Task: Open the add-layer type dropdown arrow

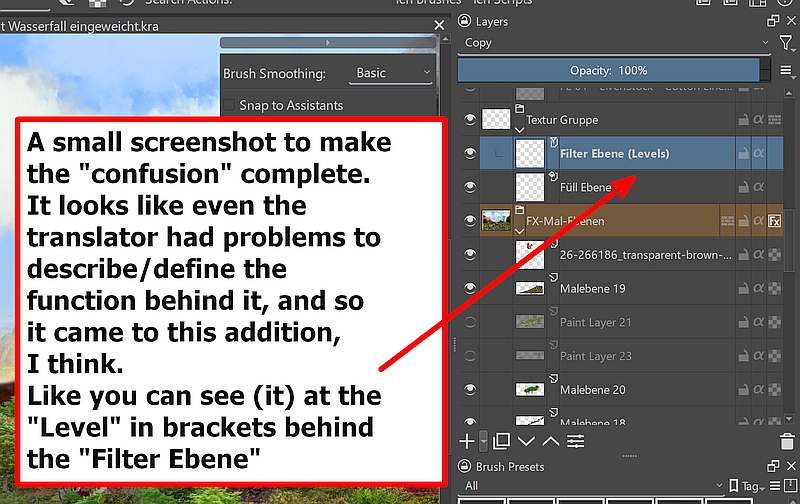Action: [x=484, y=442]
